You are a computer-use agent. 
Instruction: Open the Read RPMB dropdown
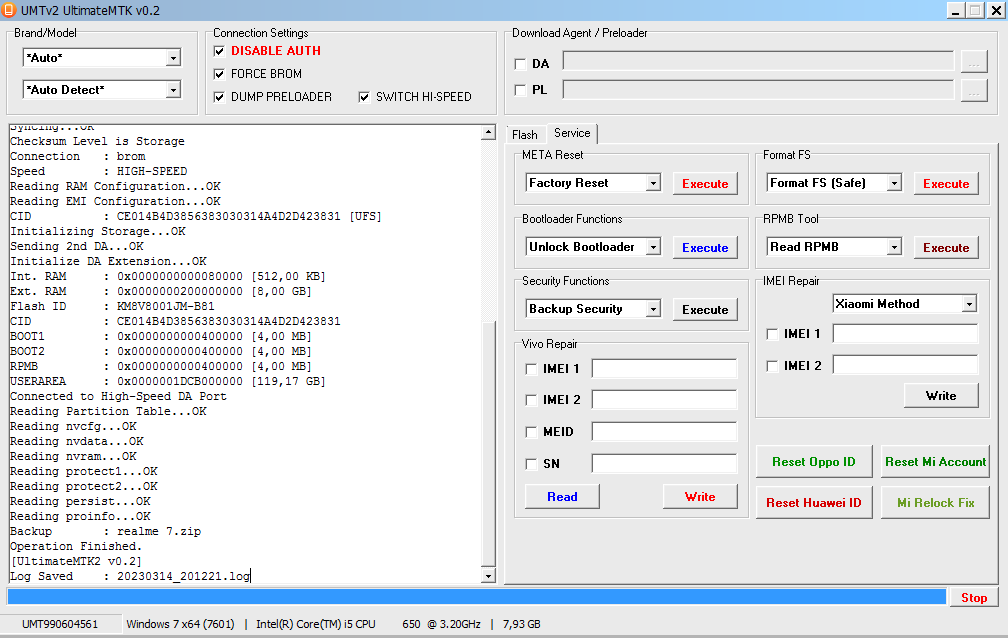pos(894,247)
